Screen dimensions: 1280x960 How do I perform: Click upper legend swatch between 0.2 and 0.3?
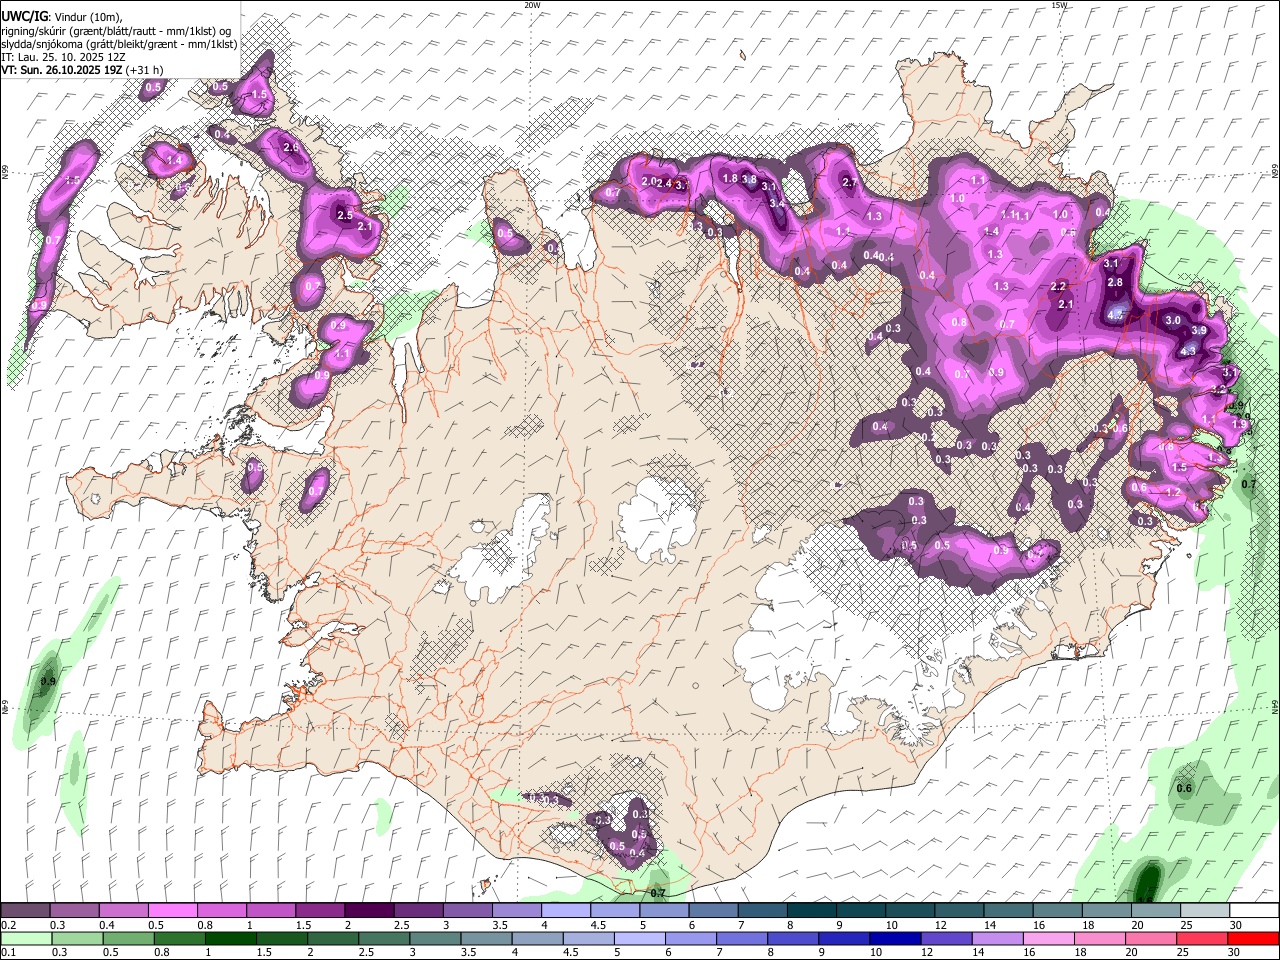(25, 911)
